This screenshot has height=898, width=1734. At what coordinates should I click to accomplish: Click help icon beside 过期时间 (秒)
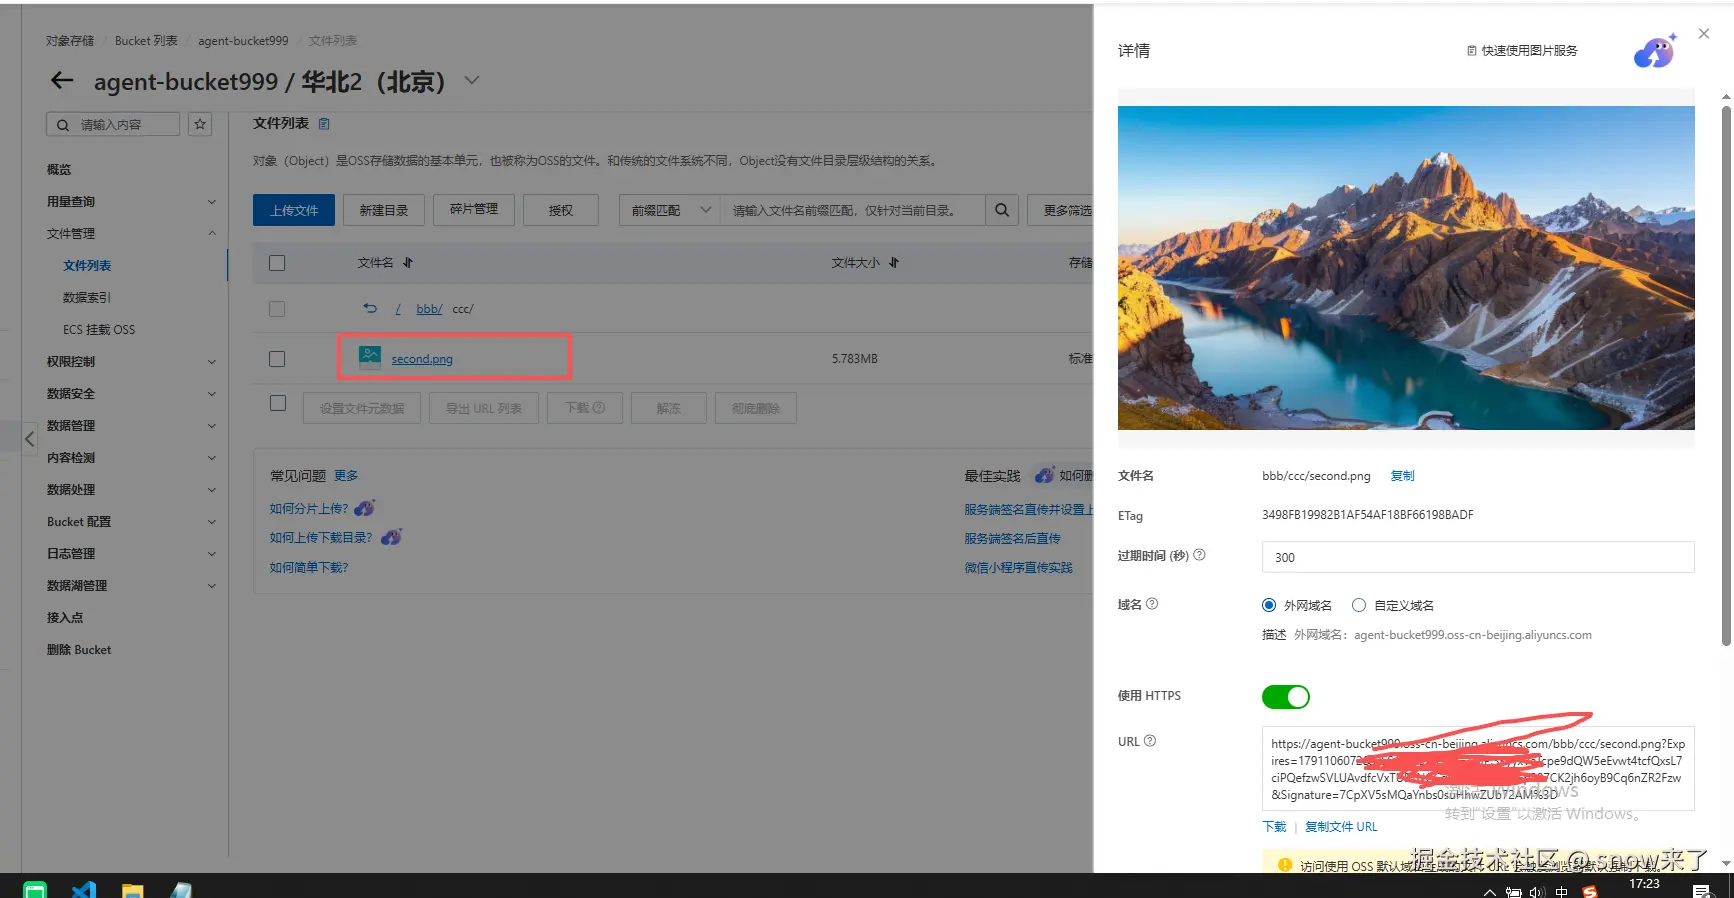(x=1200, y=555)
